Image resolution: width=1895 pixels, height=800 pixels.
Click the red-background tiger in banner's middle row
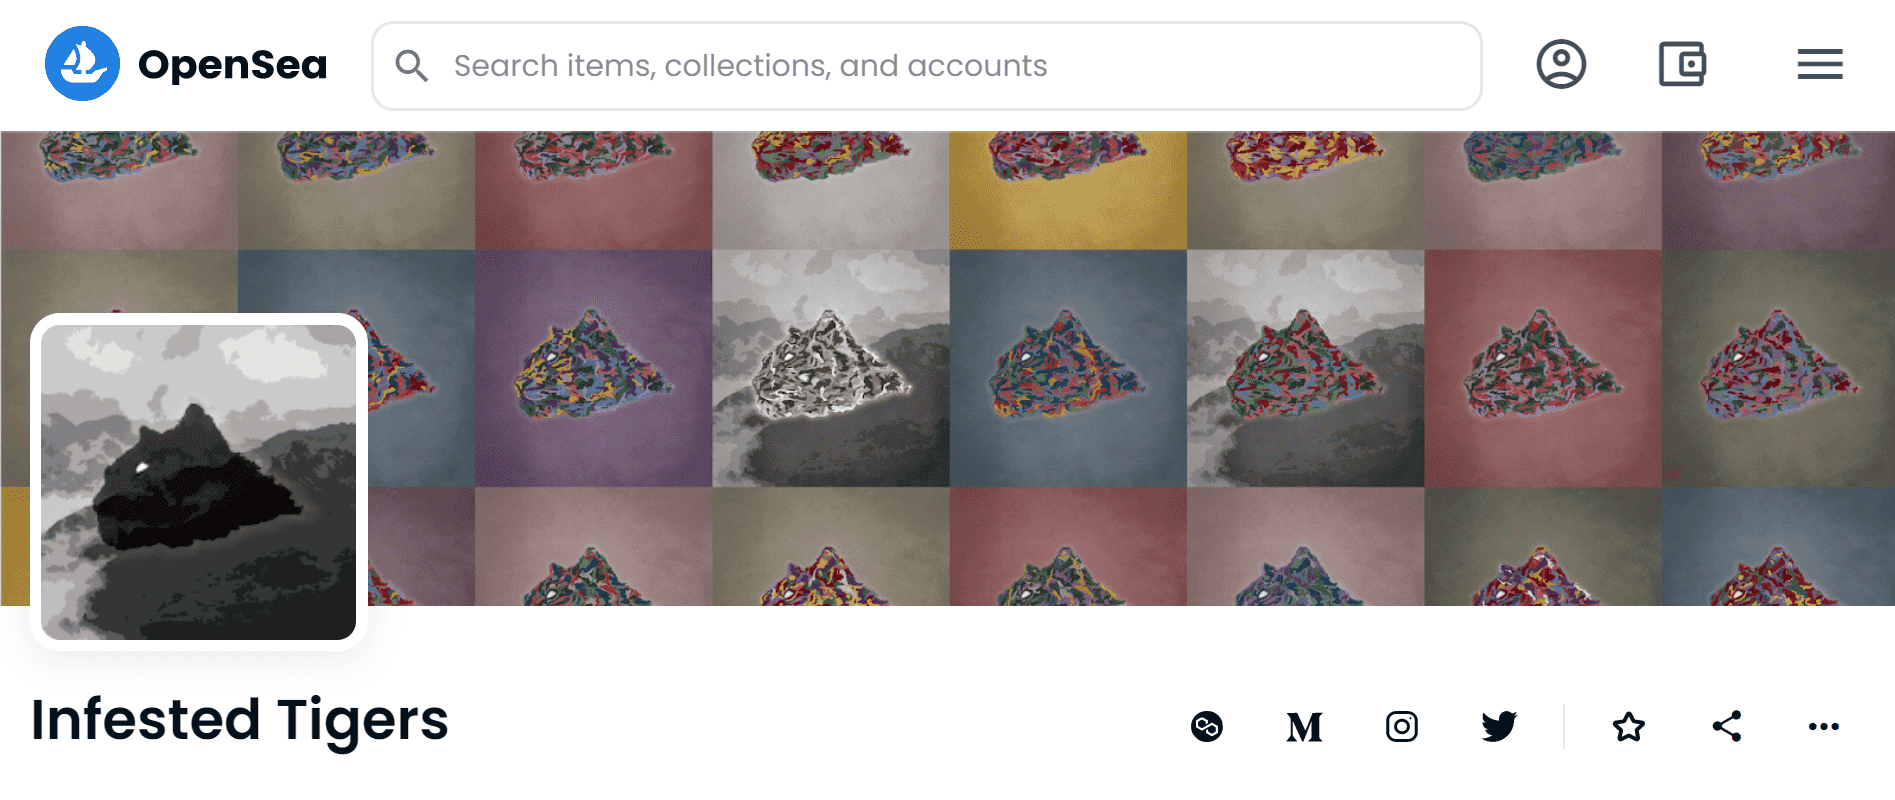(1542, 368)
